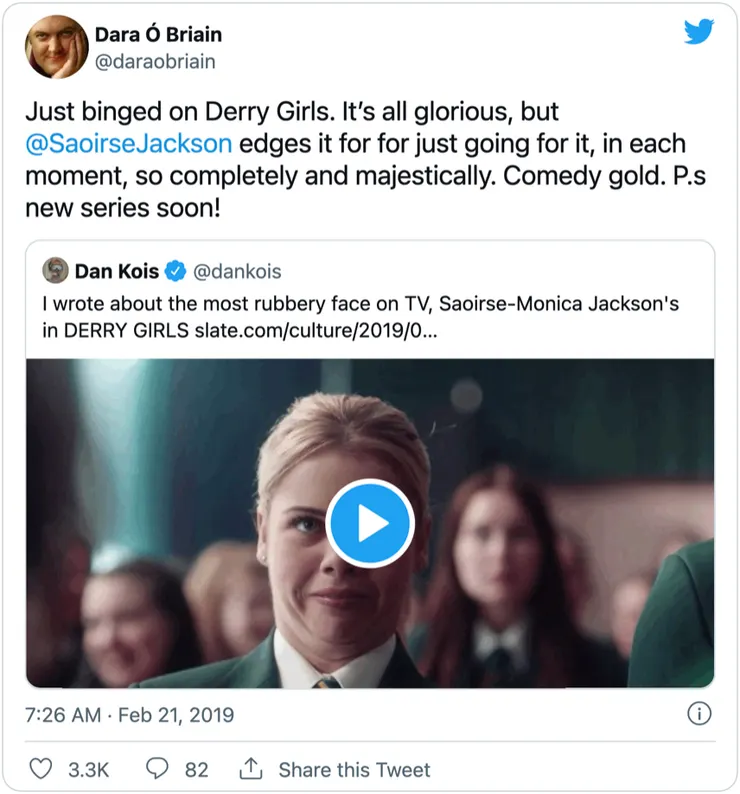Click the Dara Ó Briain display name
This screenshot has height=794, width=740.
coord(158,35)
